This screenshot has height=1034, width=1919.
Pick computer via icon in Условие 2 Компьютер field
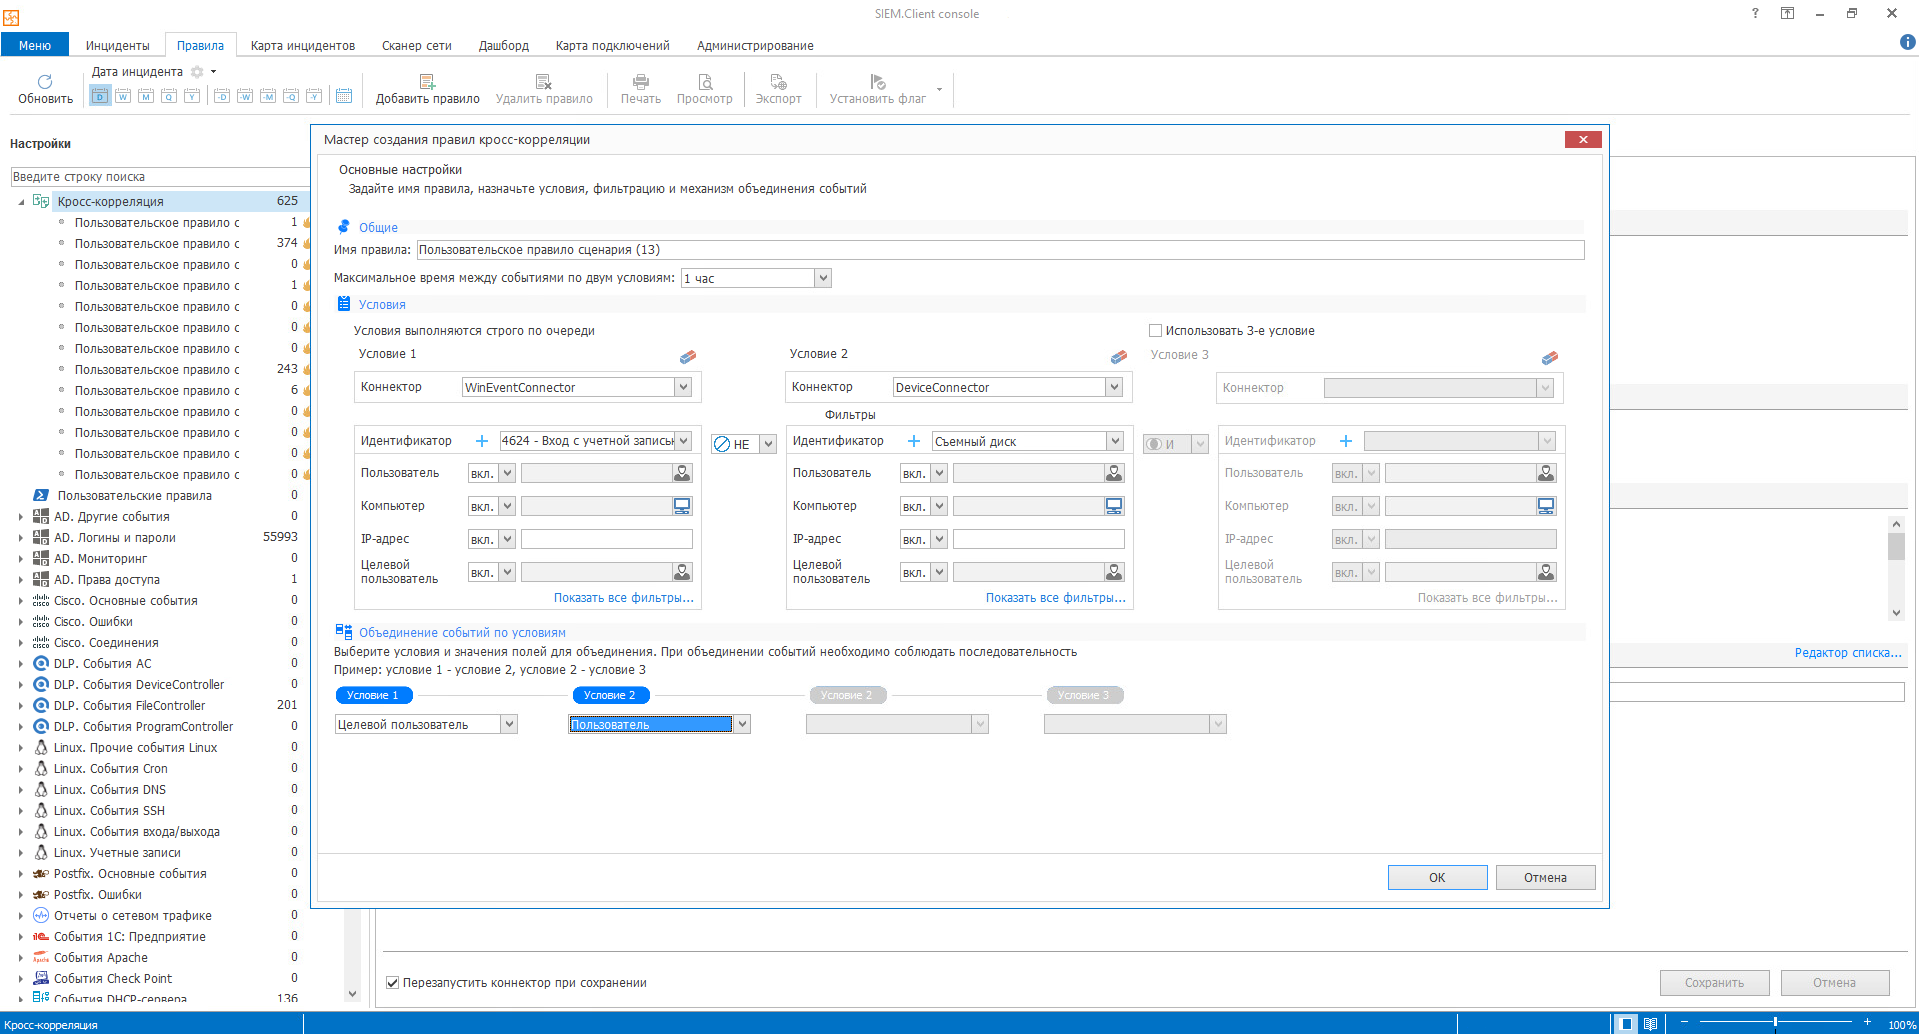pyautogui.click(x=1114, y=506)
